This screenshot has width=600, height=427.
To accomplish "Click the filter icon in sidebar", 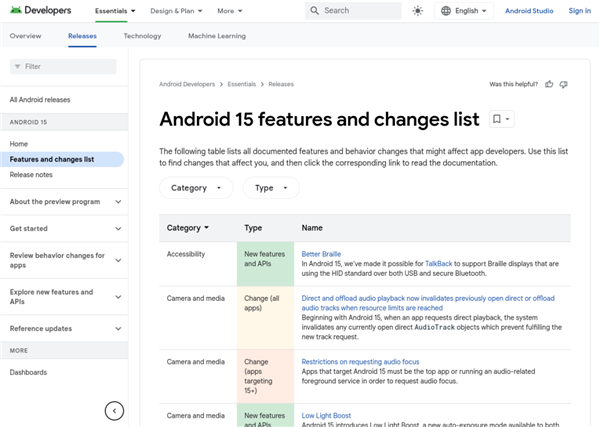I will coord(17,66).
